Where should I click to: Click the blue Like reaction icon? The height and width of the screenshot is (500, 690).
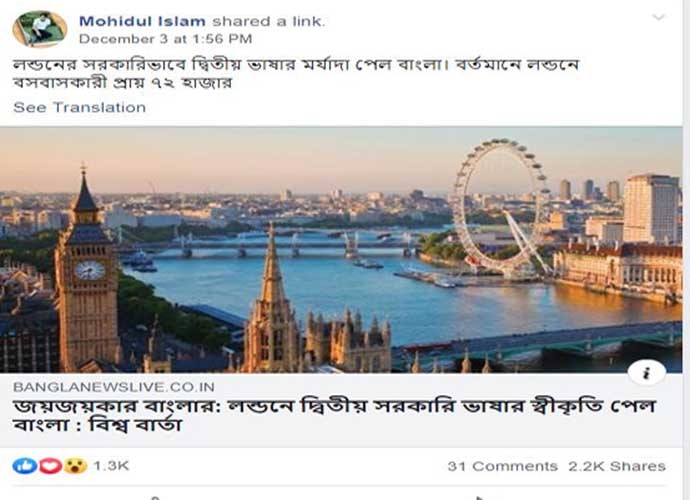click(23, 466)
